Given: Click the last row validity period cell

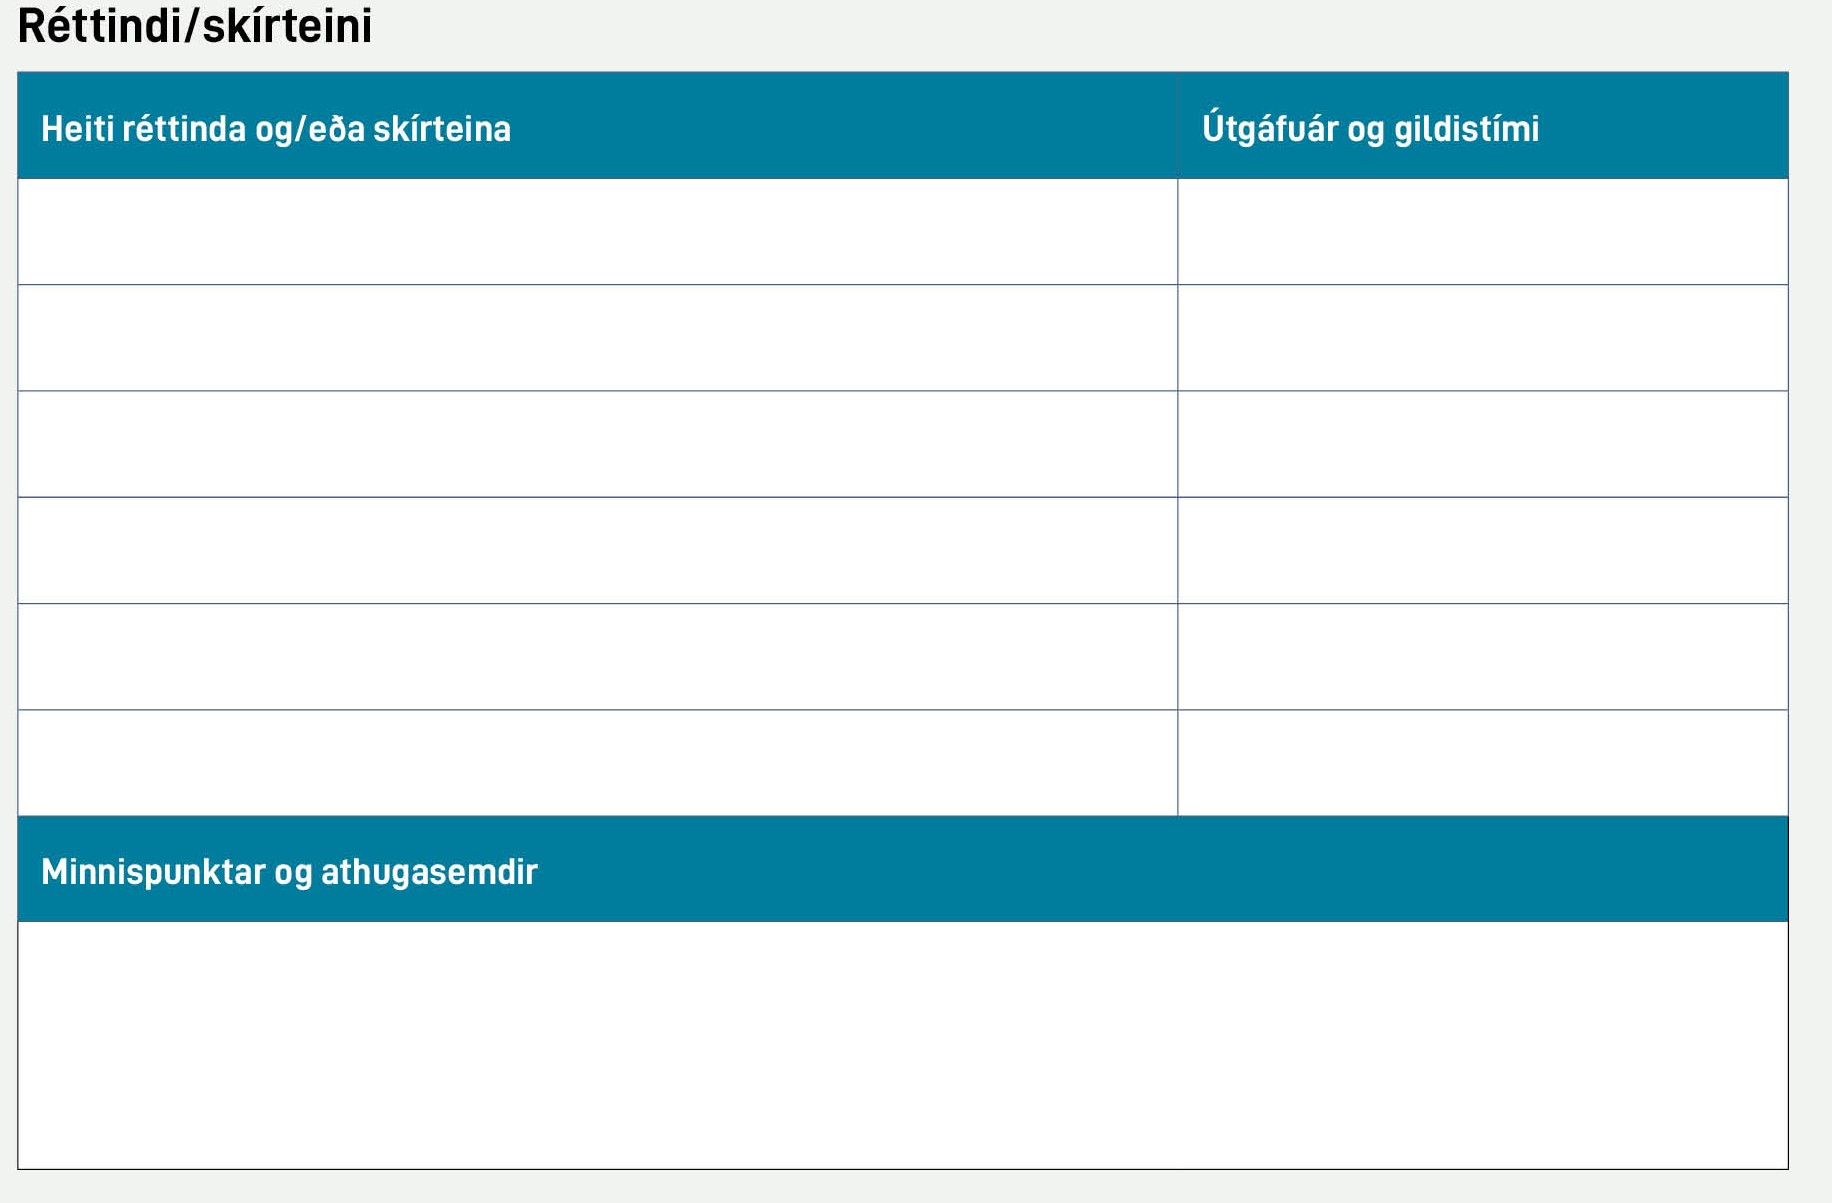Looking at the screenshot, I should (x=1482, y=763).
